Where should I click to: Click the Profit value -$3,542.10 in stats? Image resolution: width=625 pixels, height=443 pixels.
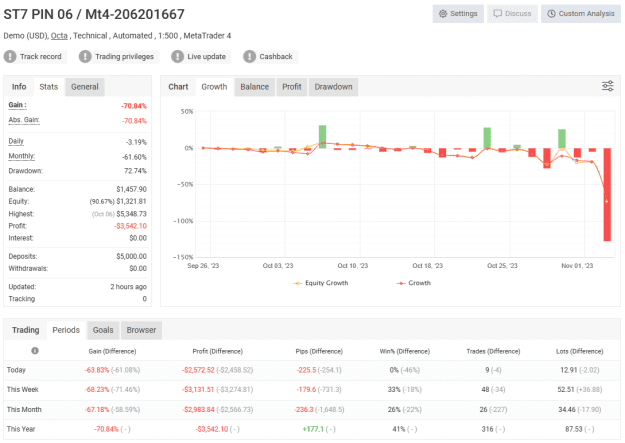click(x=130, y=226)
